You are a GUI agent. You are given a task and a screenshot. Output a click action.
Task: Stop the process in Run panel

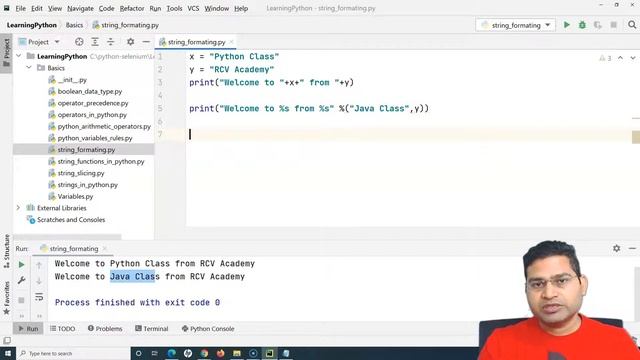[x=21, y=300]
